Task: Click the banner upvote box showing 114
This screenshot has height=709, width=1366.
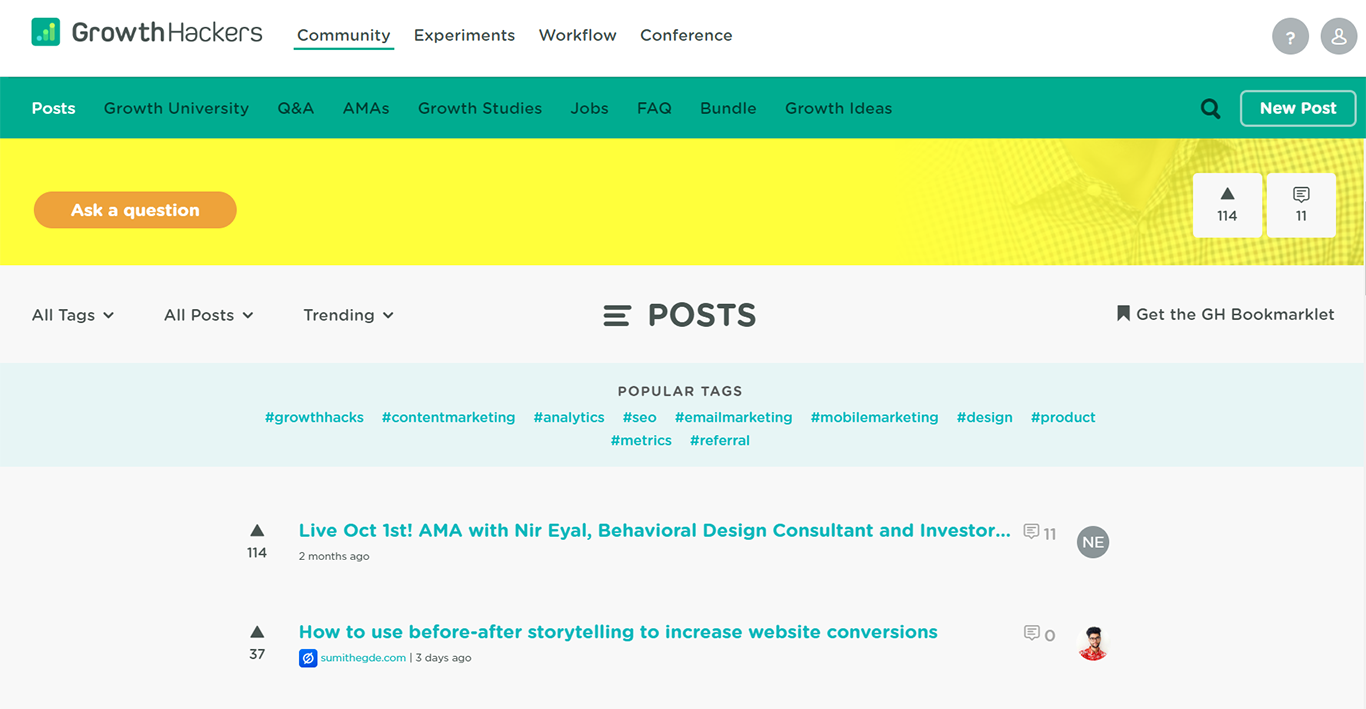Action: [x=1227, y=205]
